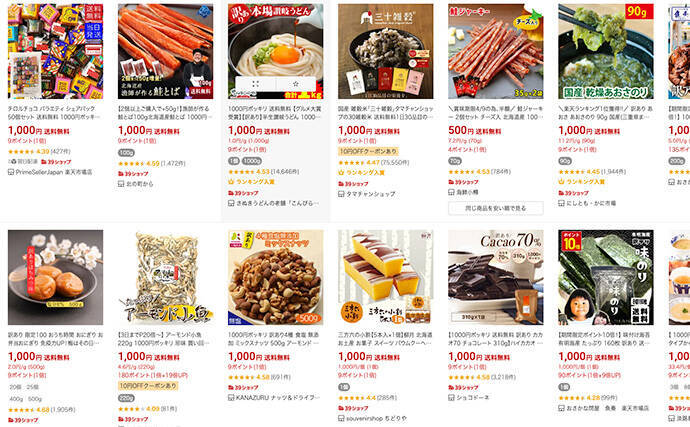Click the expand-image icon on the udon thumbnail

255,84
